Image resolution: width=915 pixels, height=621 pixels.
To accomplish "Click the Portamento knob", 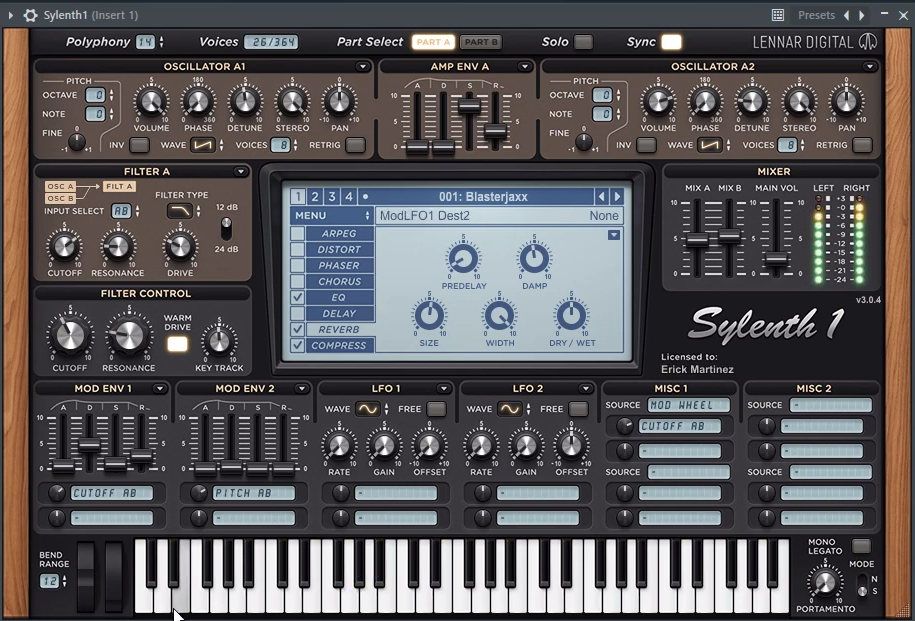I will (825, 582).
